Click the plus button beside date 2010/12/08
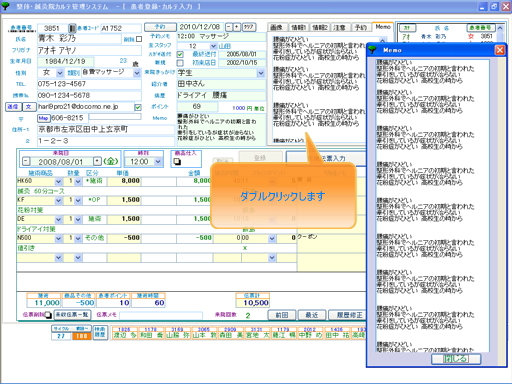Viewport: 512px width, 384px height. [237, 27]
